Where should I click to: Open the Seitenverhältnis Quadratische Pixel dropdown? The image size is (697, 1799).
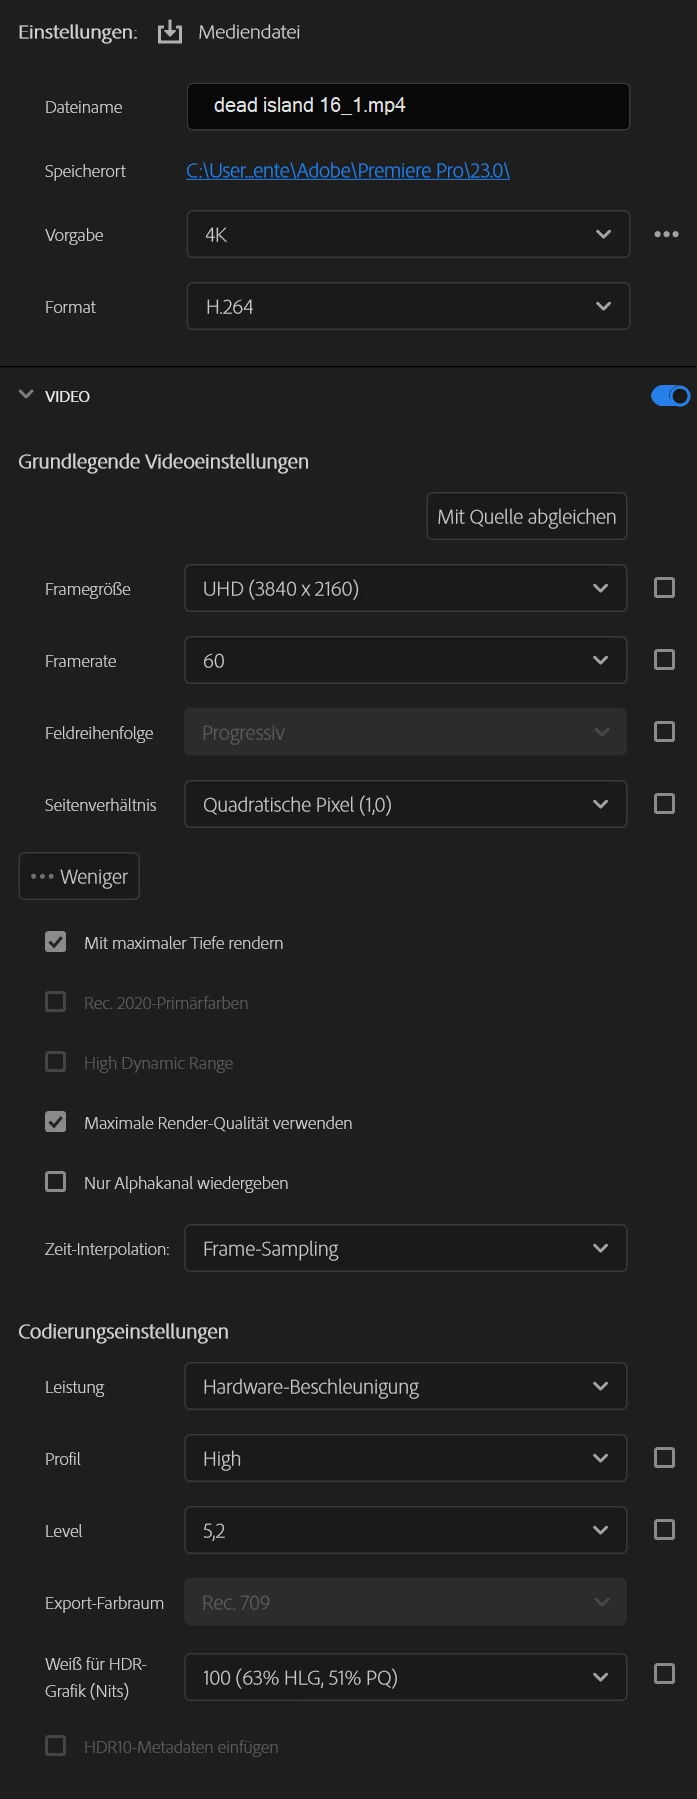click(x=406, y=804)
